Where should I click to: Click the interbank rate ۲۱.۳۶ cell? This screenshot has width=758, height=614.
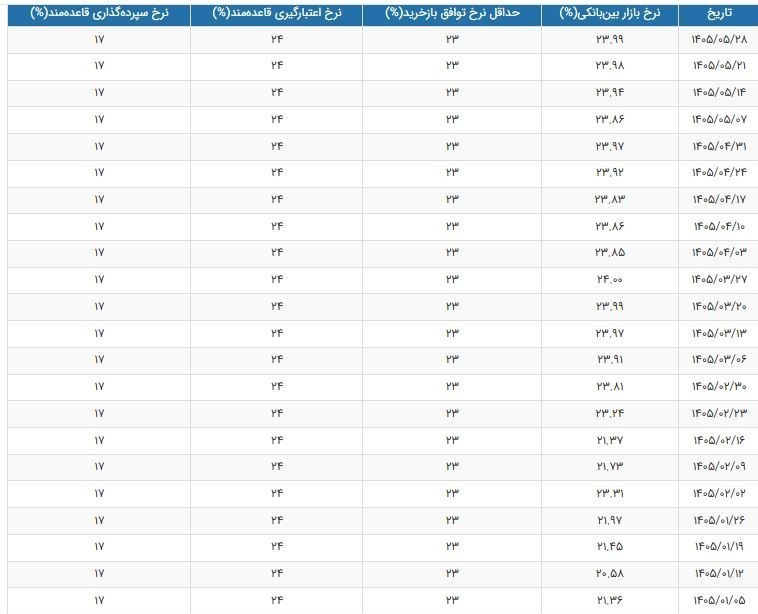[x=610, y=600]
